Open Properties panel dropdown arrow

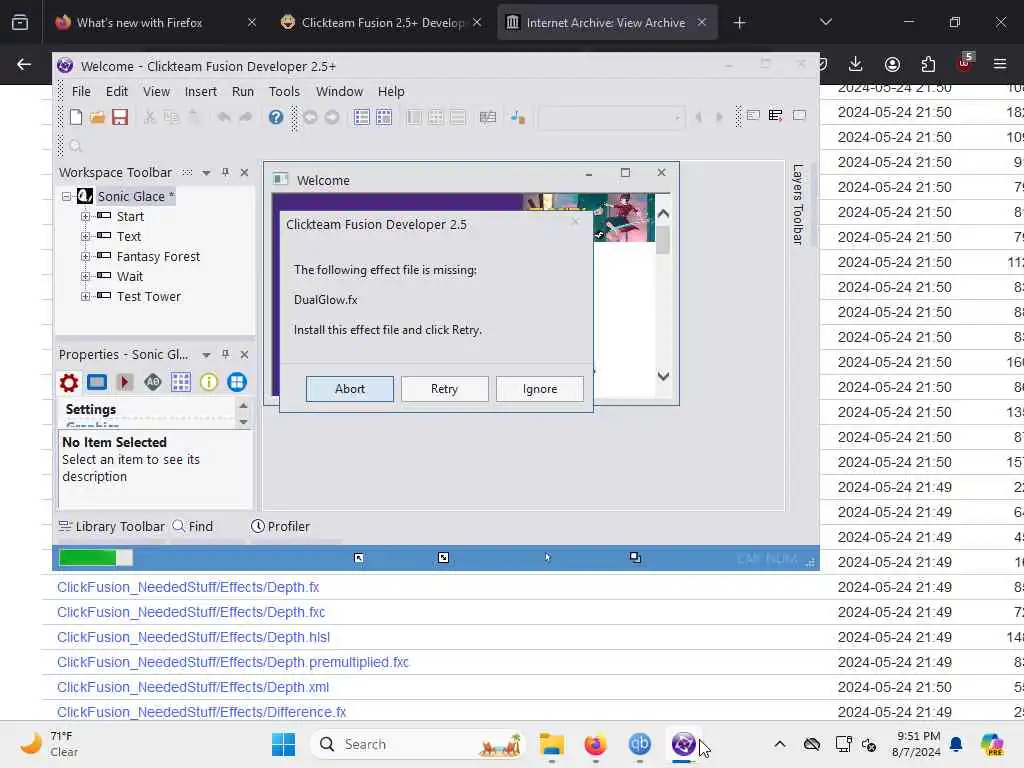pyautogui.click(x=206, y=355)
